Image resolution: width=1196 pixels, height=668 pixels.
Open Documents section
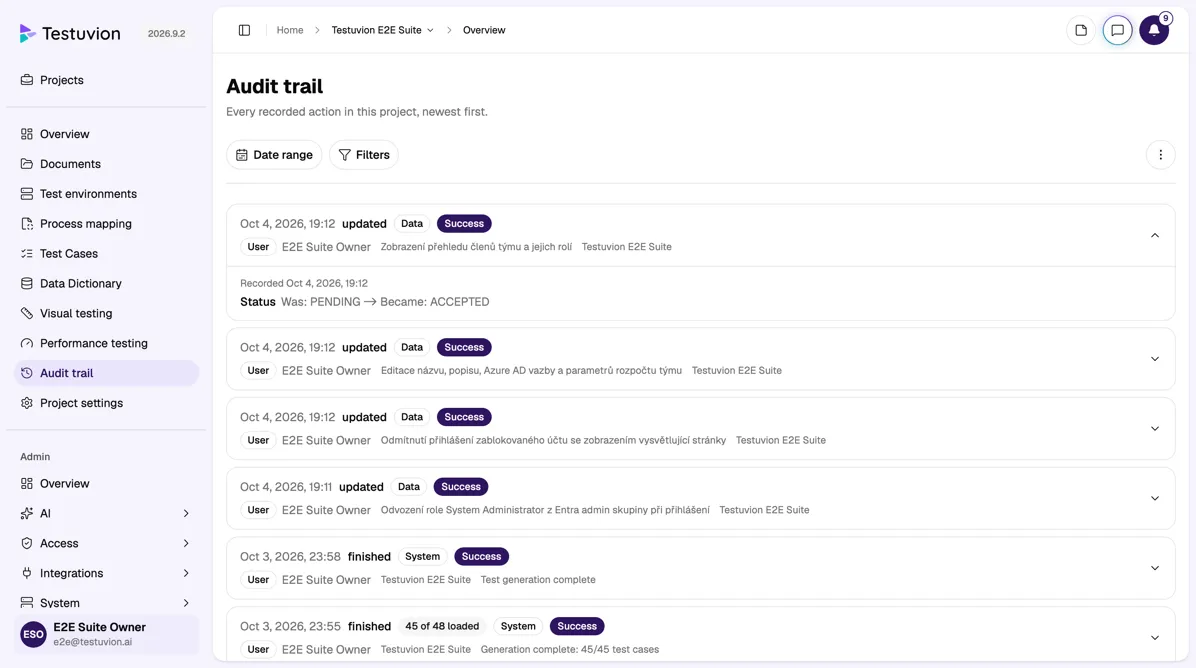point(107,164)
